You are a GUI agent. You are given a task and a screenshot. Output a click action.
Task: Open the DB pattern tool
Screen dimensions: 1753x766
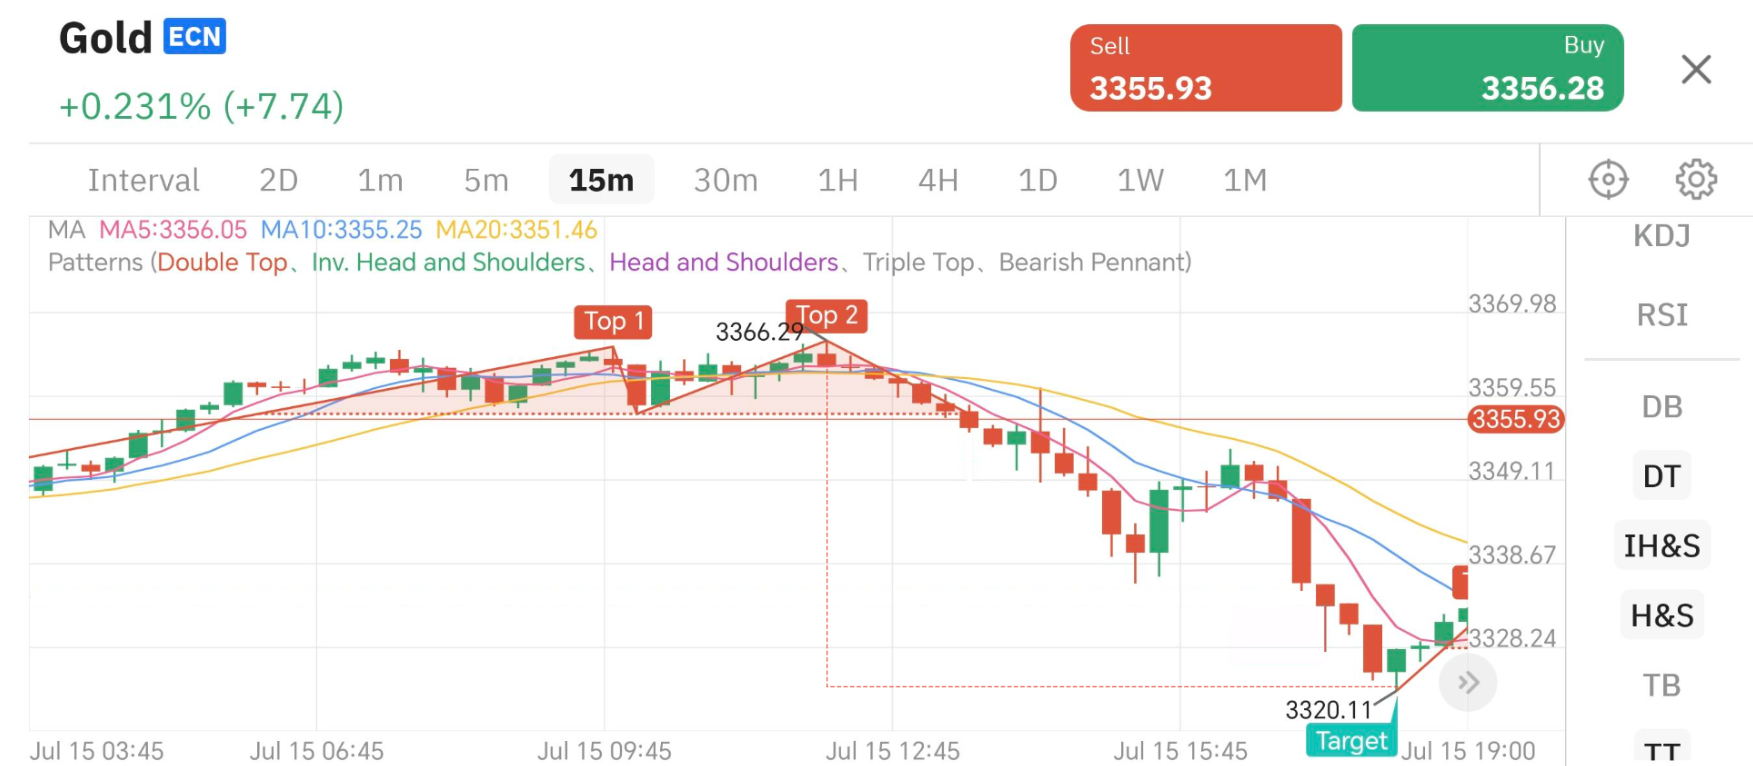tap(1660, 406)
